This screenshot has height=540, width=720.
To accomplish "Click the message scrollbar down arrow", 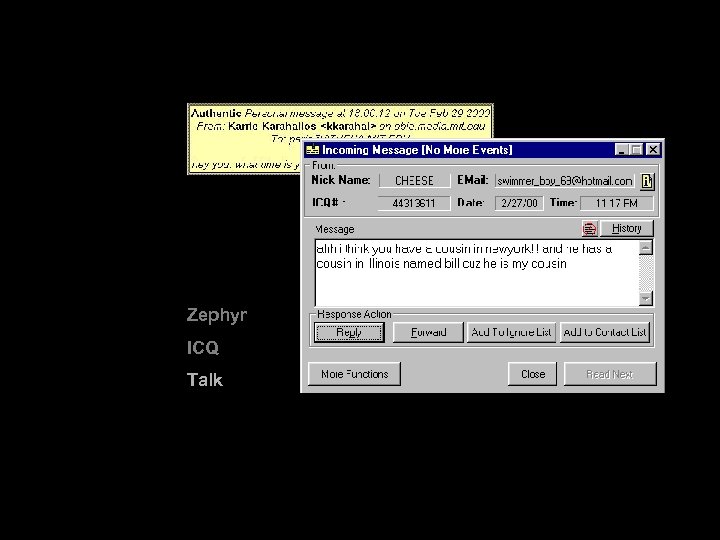I will click(646, 298).
